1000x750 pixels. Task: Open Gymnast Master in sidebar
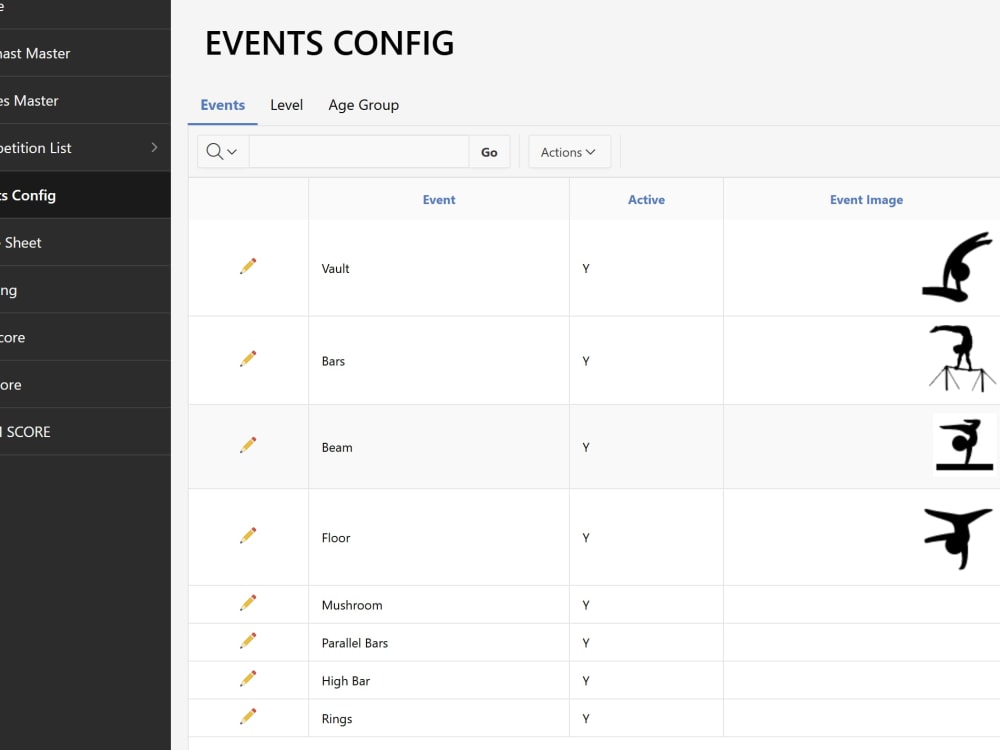(x=85, y=54)
